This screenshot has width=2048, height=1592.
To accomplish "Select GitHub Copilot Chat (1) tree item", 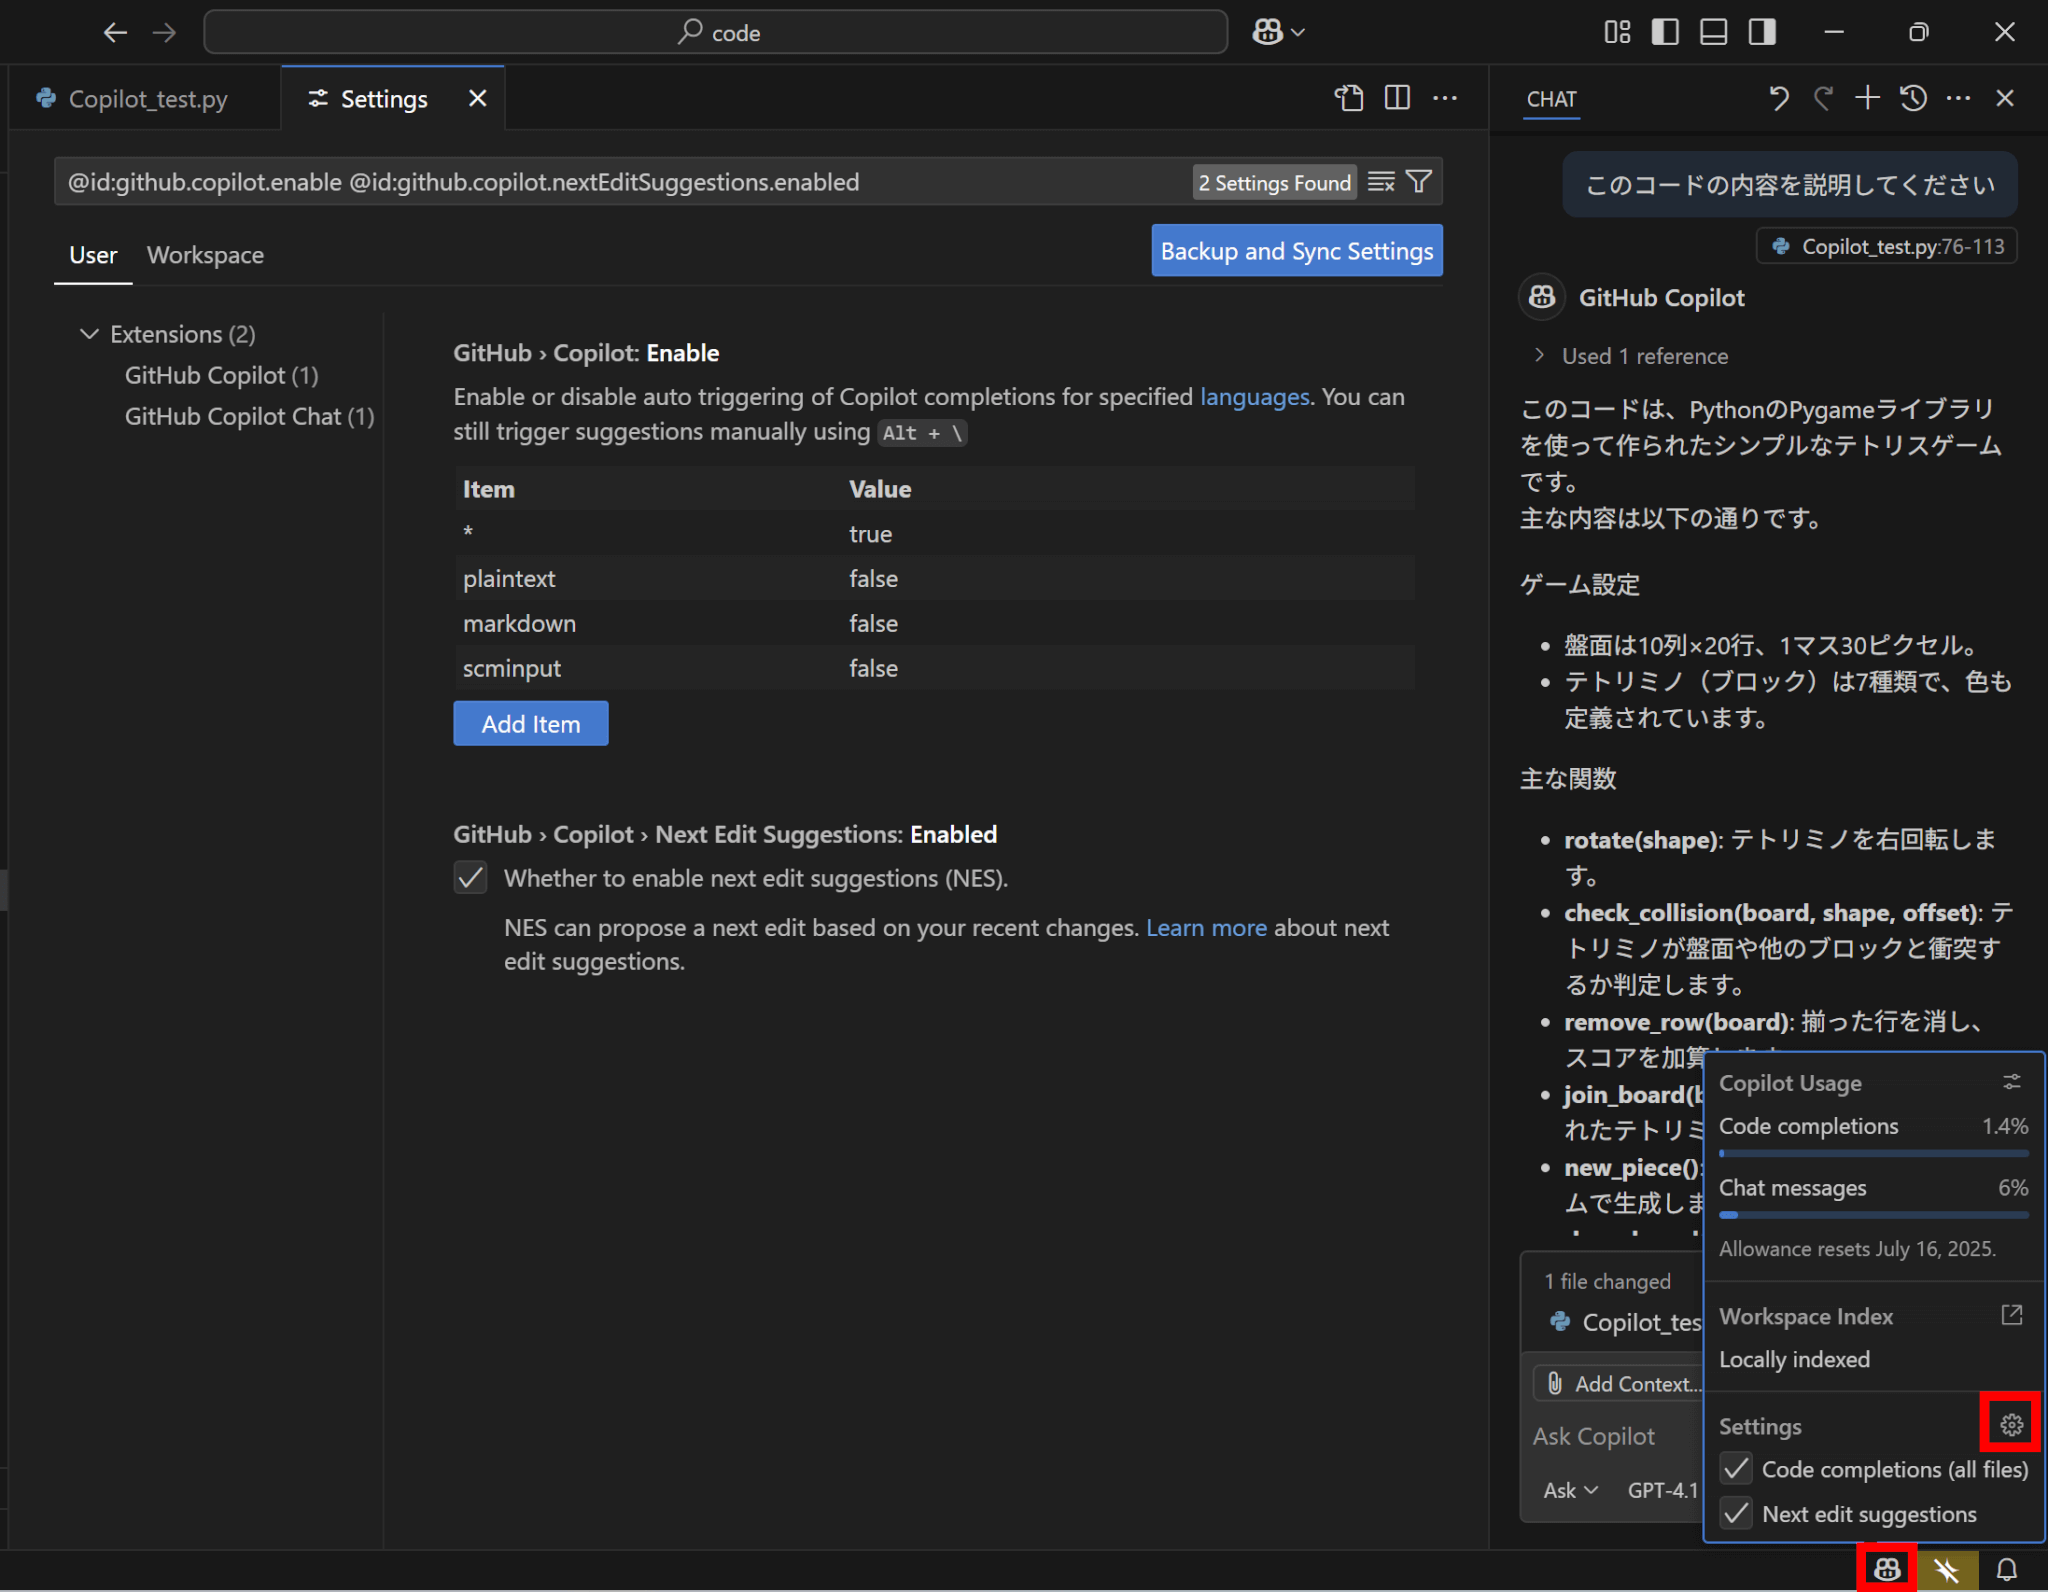I will click(x=249, y=416).
